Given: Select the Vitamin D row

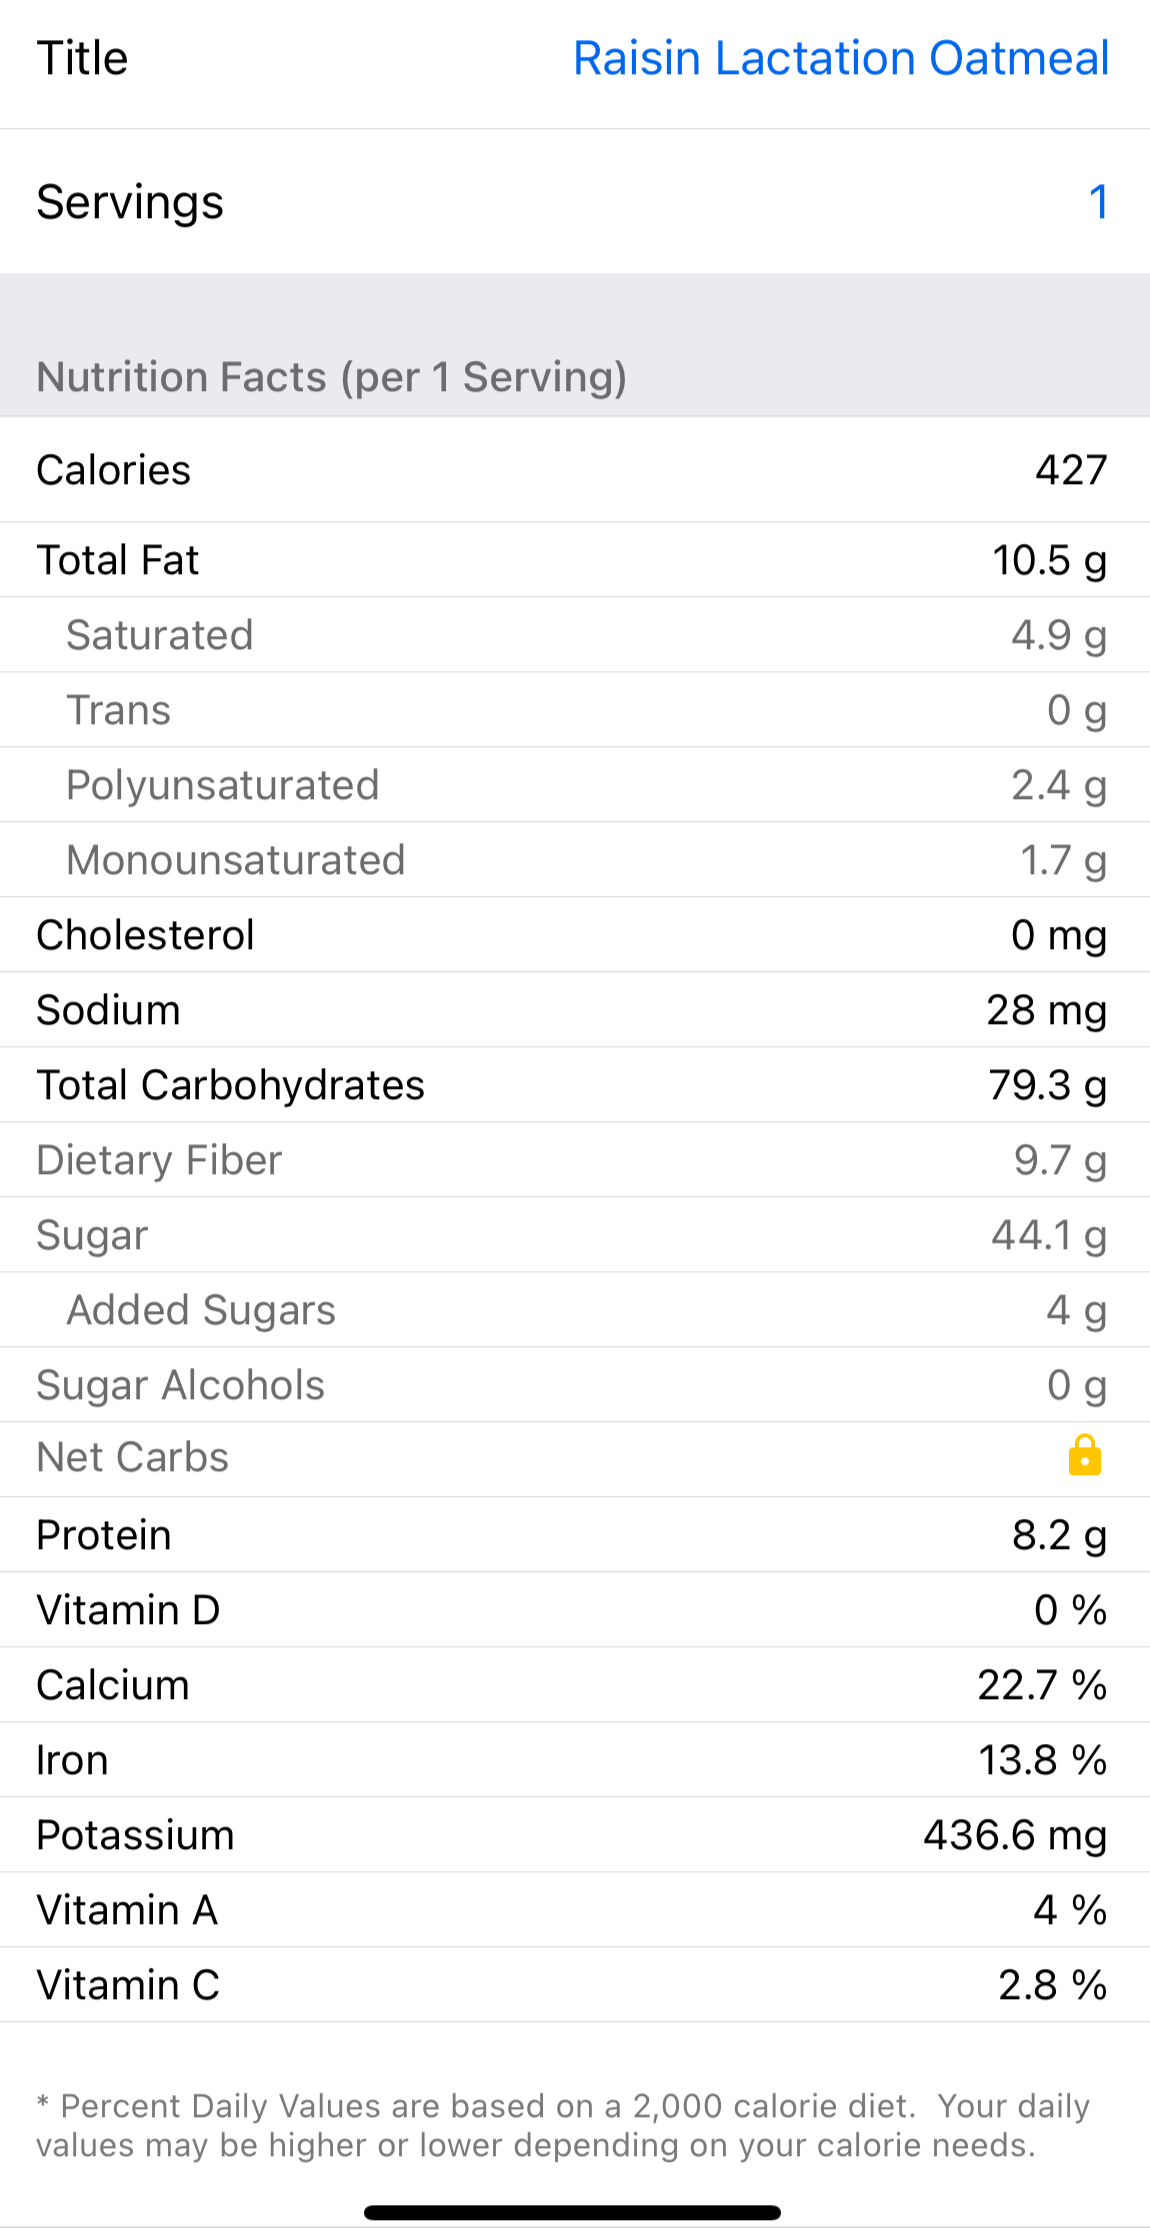Looking at the screenshot, I should point(575,1610).
